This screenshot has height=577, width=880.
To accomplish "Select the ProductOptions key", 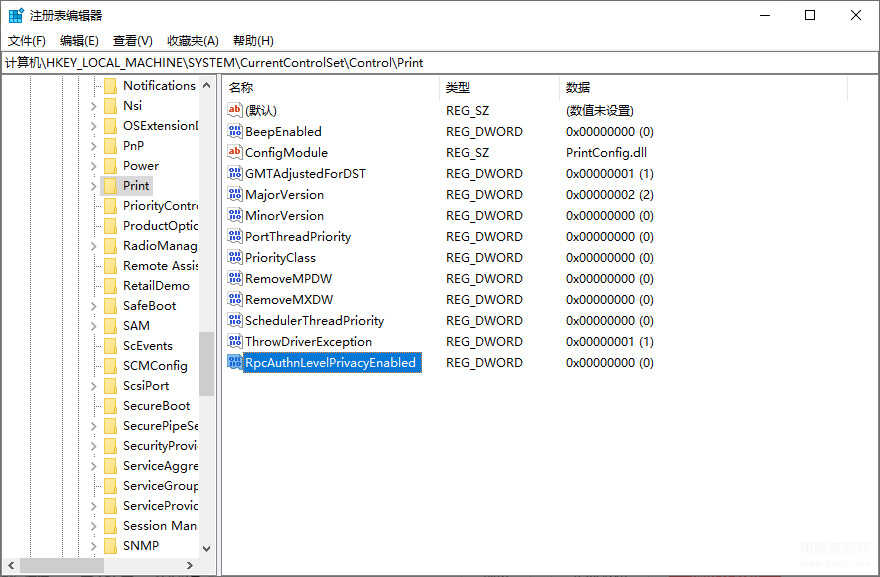I will tap(160, 226).
